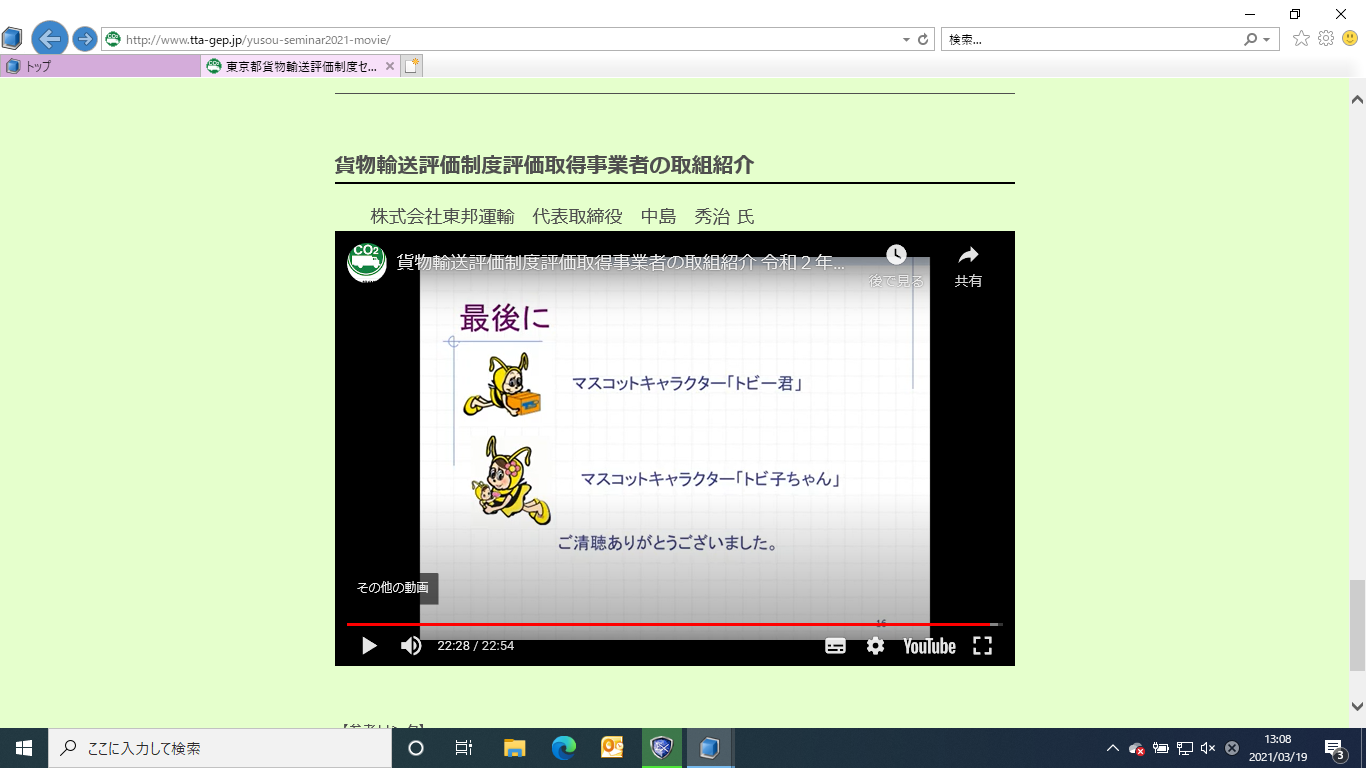Screen dimensions: 1366x768
Task: Mute the video using the speaker icon
Action: click(411, 646)
